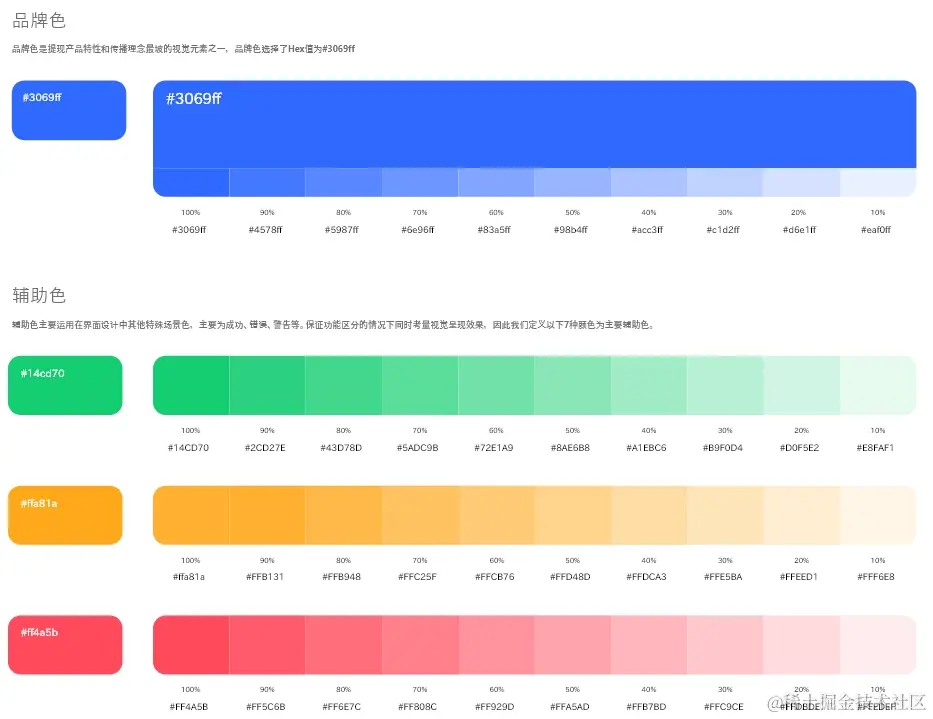This screenshot has height=719, width=933.
Task: Click the #98b4ff hex label
Action: pyautogui.click(x=571, y=230)
